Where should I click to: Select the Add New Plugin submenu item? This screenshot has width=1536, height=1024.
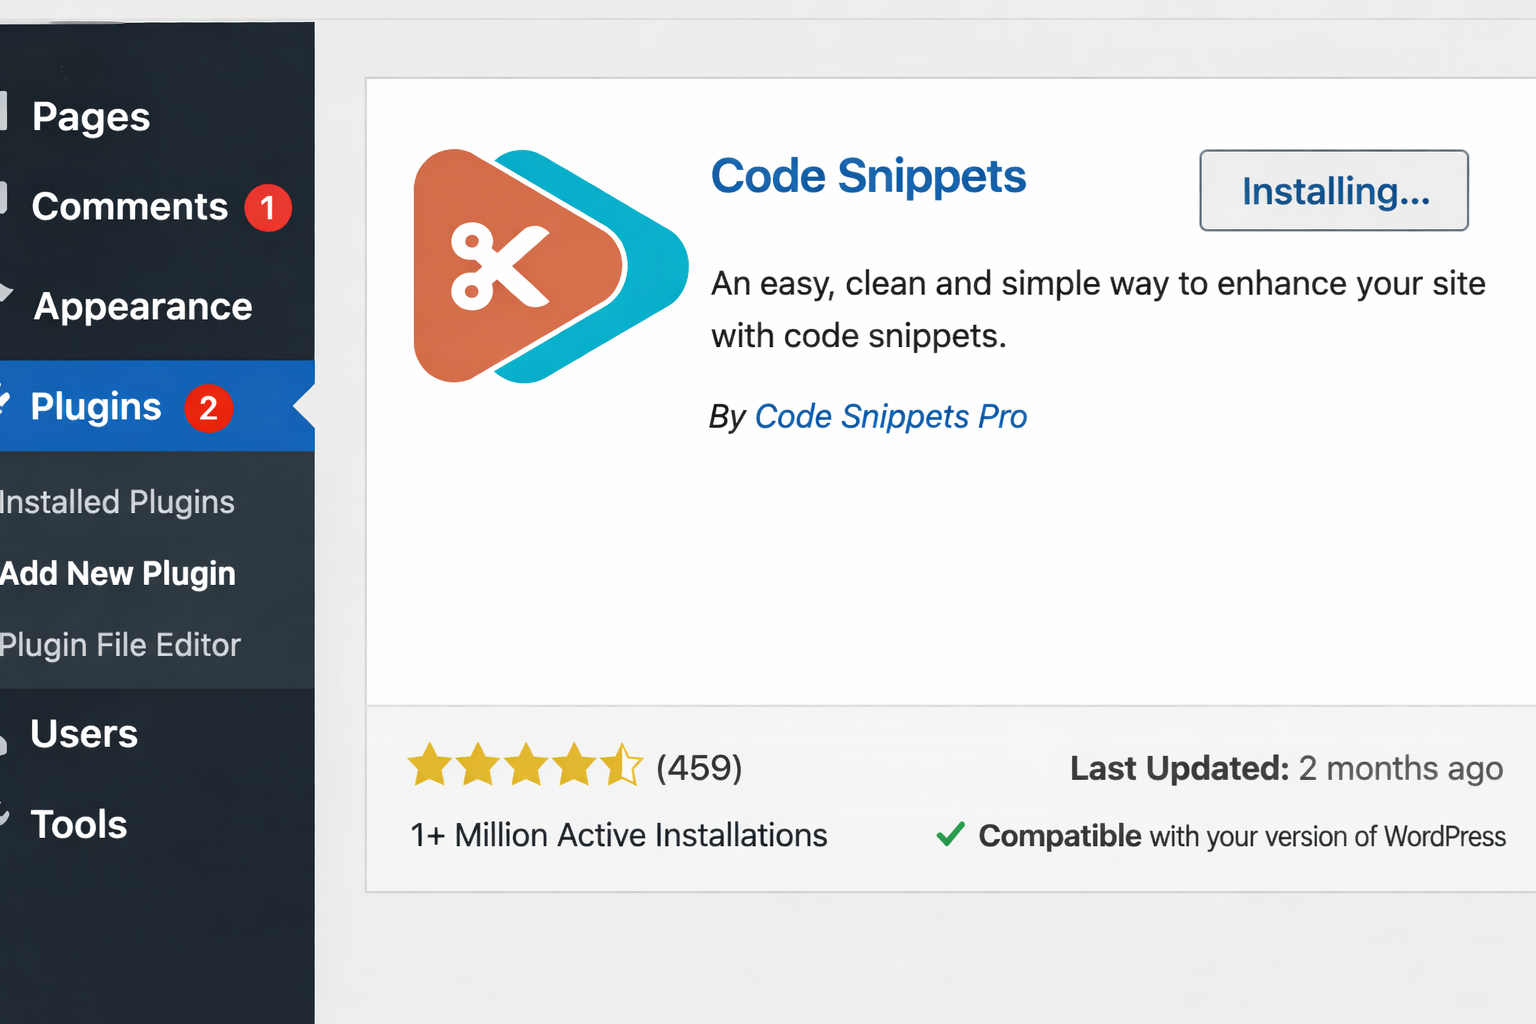coord(118,574)
